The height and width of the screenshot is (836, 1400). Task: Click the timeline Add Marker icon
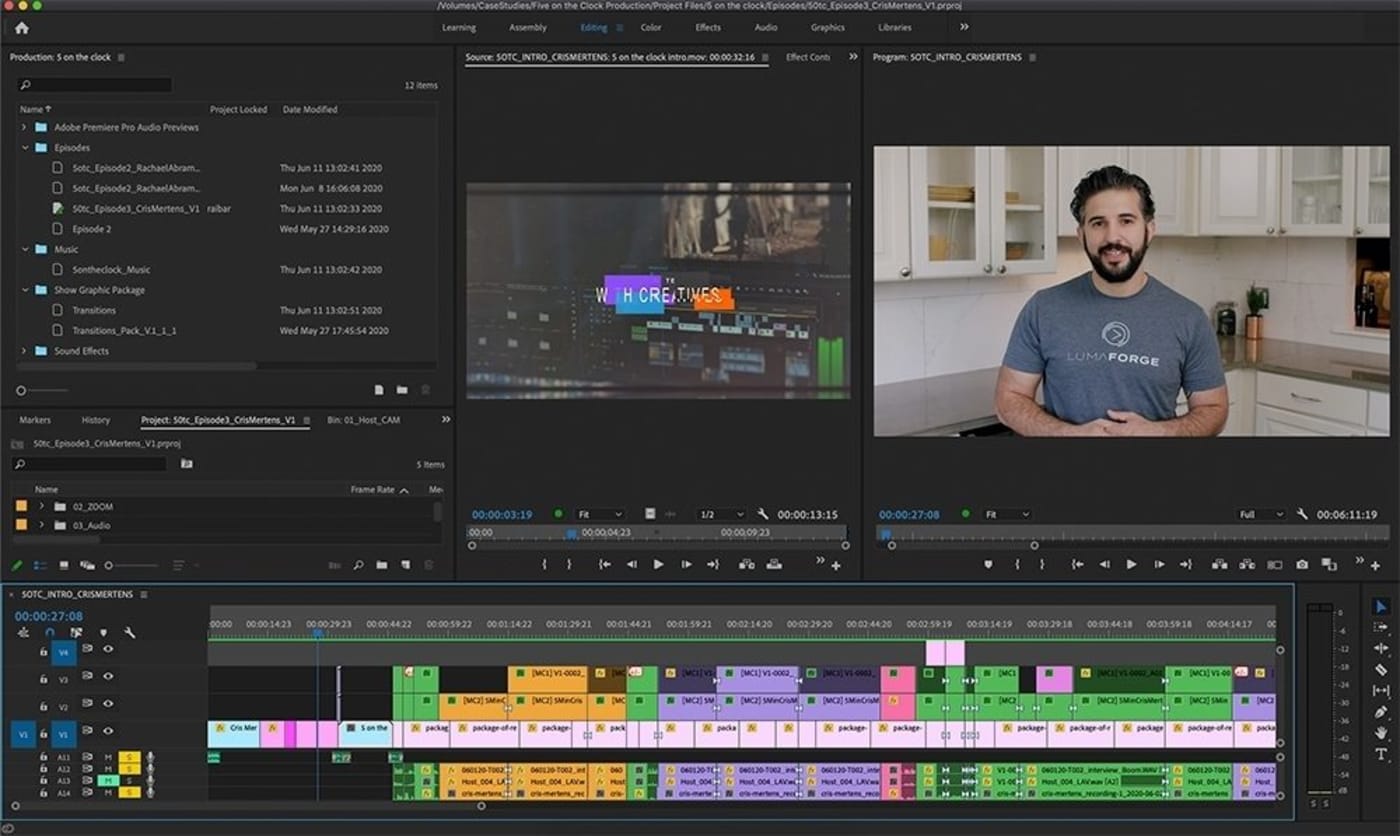tap(103, 632)
